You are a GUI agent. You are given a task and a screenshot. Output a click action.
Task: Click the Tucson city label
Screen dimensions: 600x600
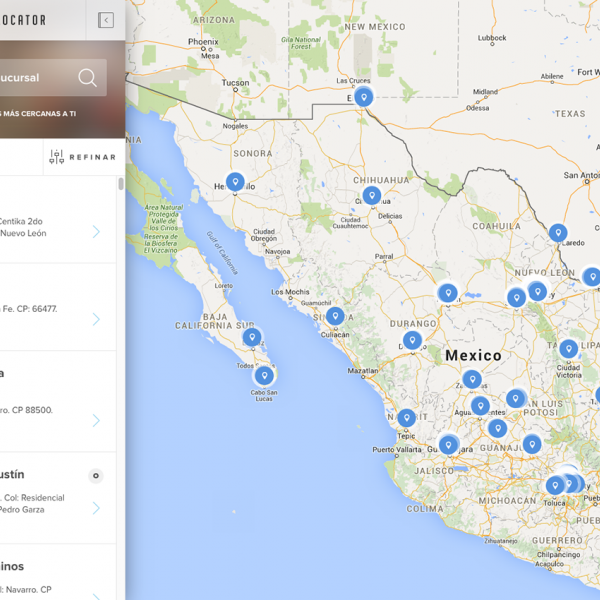tap(235, 83)
